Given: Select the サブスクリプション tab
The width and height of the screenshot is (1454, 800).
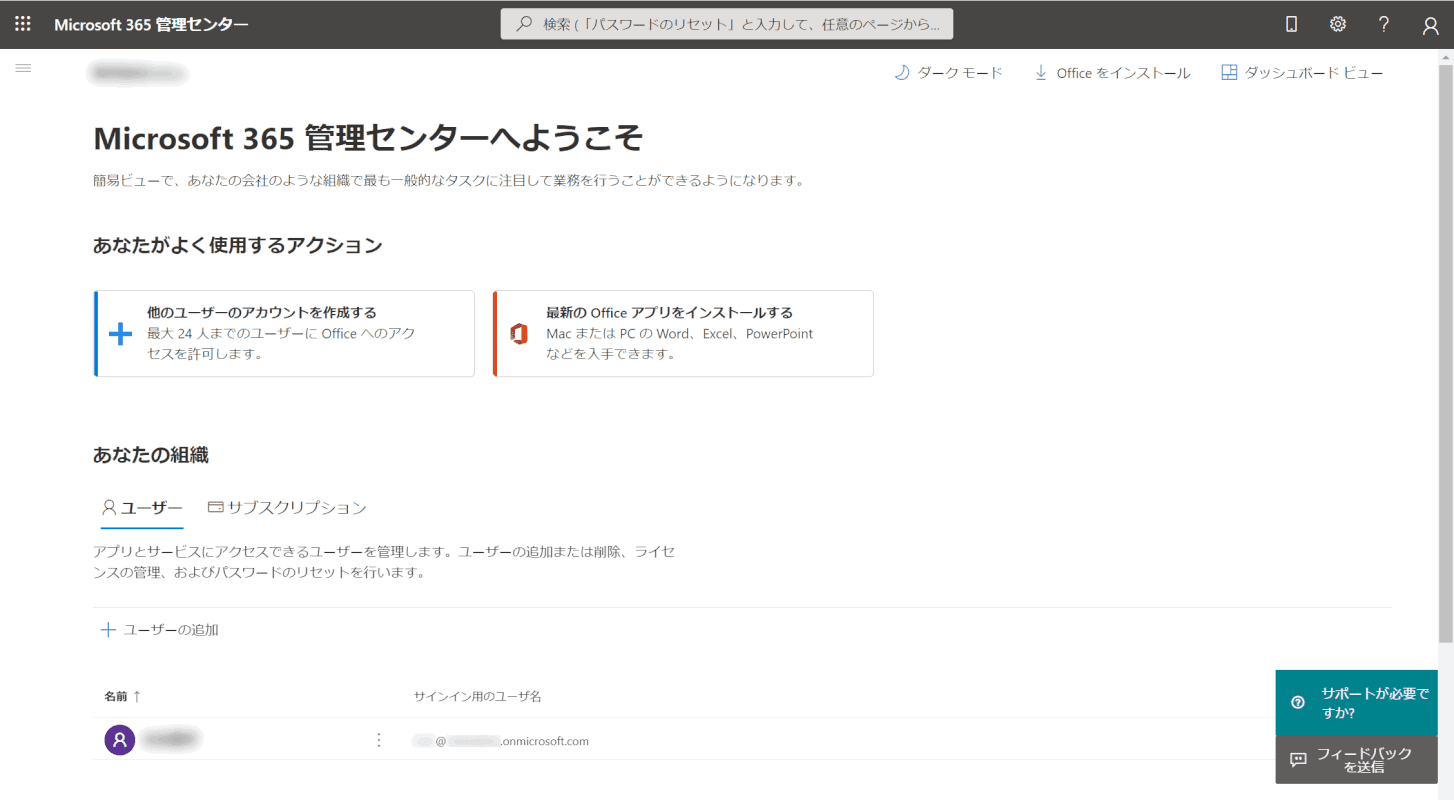Looking at the screenshot, I should (x=287, y=508).
